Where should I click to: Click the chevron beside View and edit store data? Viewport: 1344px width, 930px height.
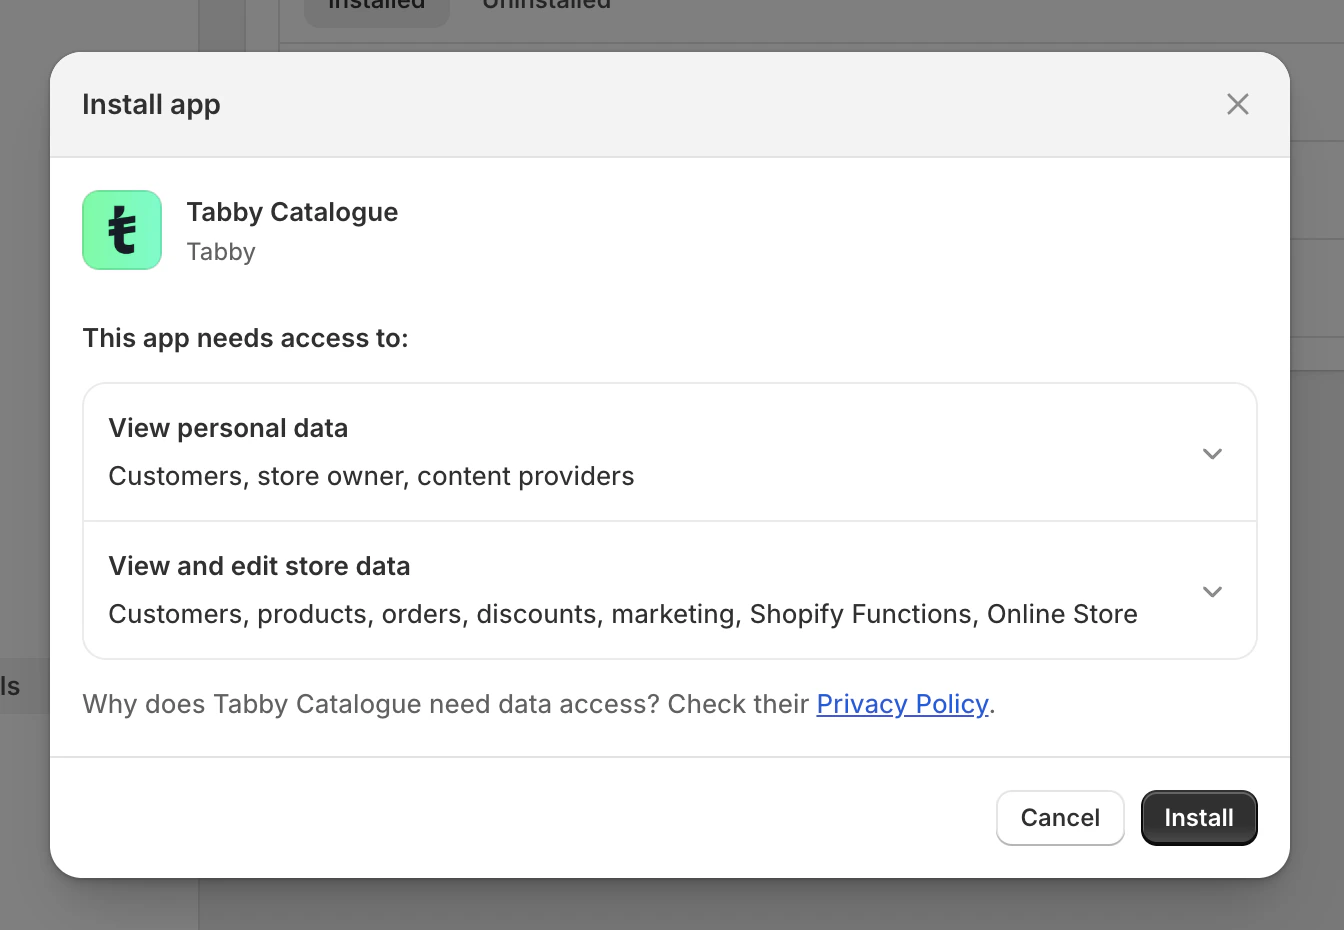(x=1212, y=591)
